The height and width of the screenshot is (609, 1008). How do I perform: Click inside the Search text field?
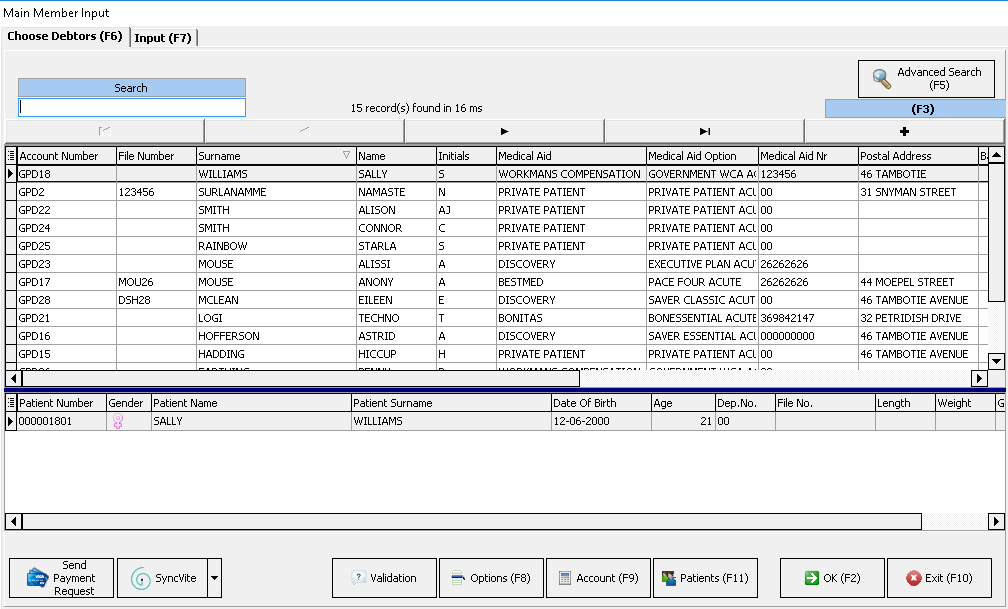(131, 108)
